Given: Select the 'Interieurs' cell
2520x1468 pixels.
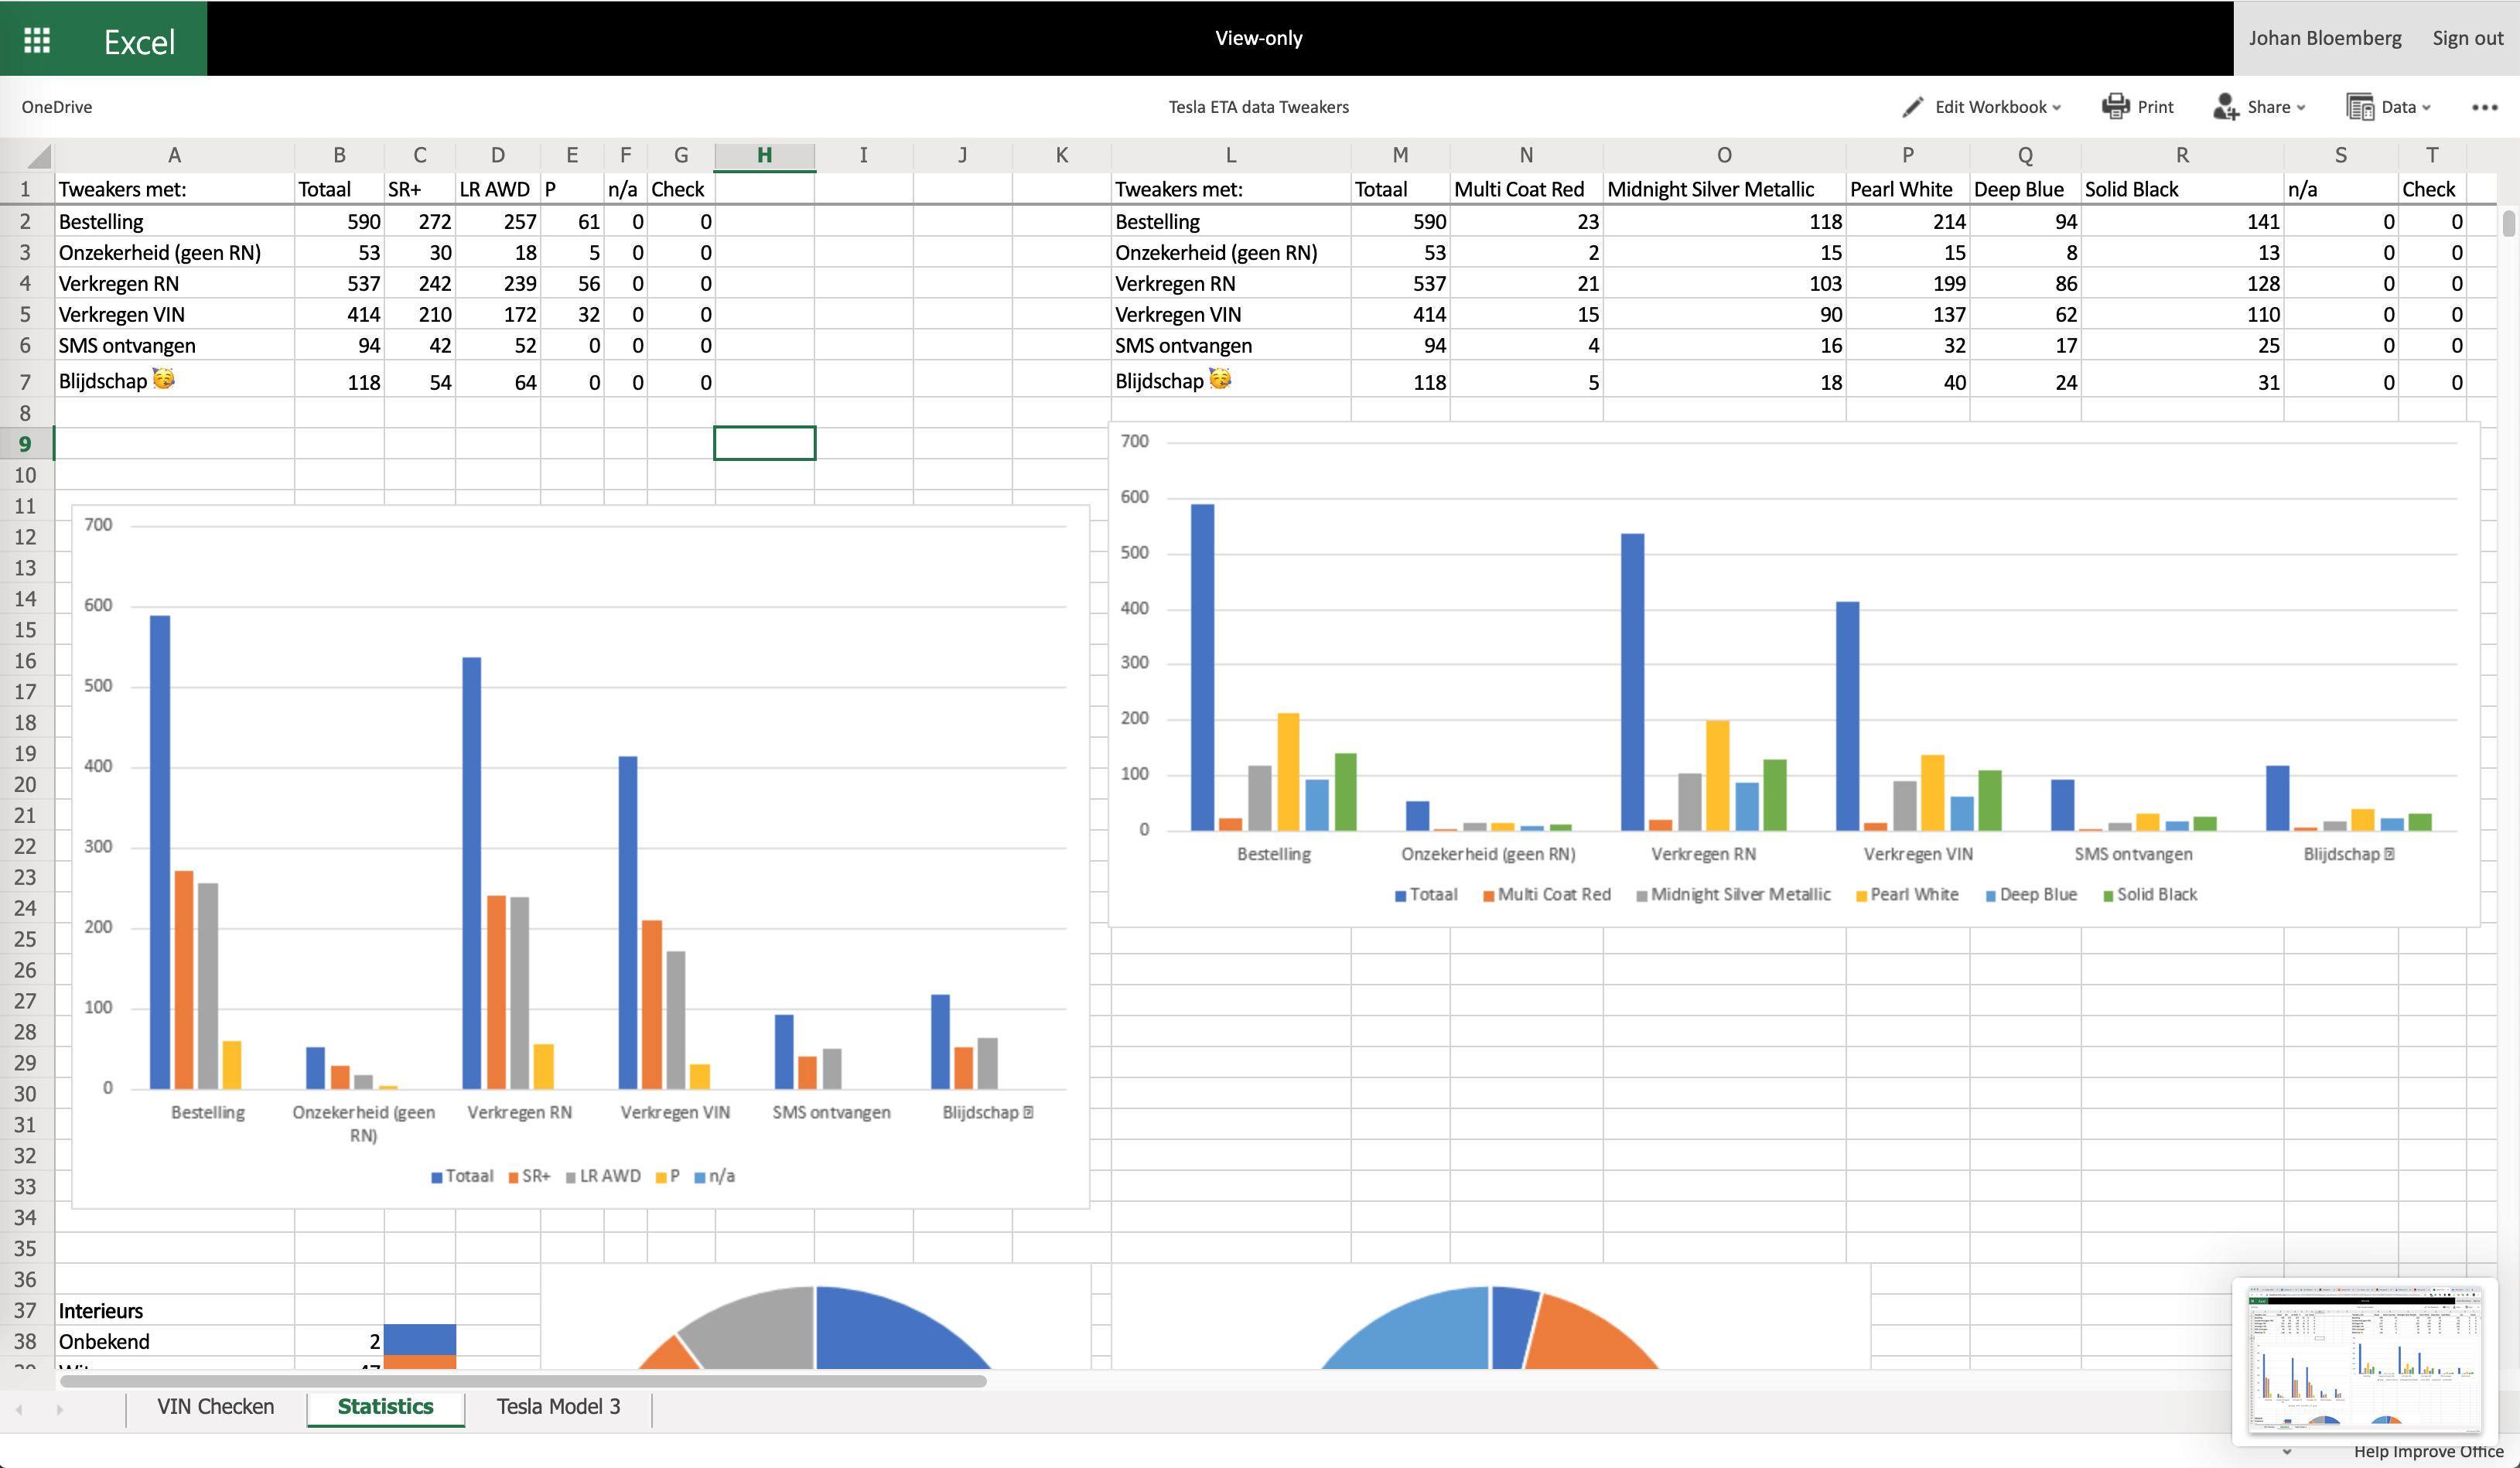Looking at the screenshot, I should tap(174, 1311).
